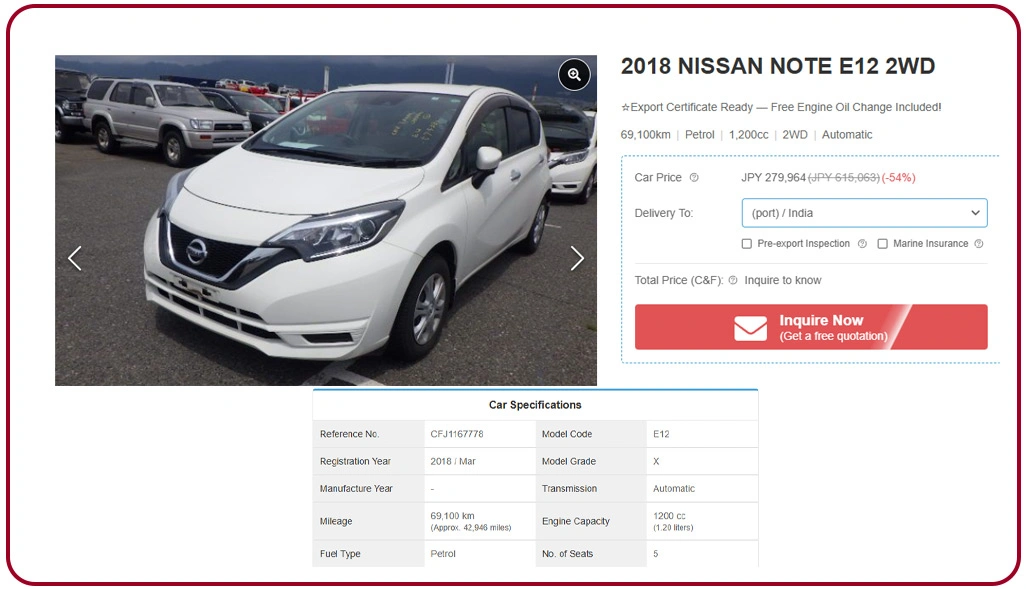Click the white Nissan Note main photo

click(326, 221)
